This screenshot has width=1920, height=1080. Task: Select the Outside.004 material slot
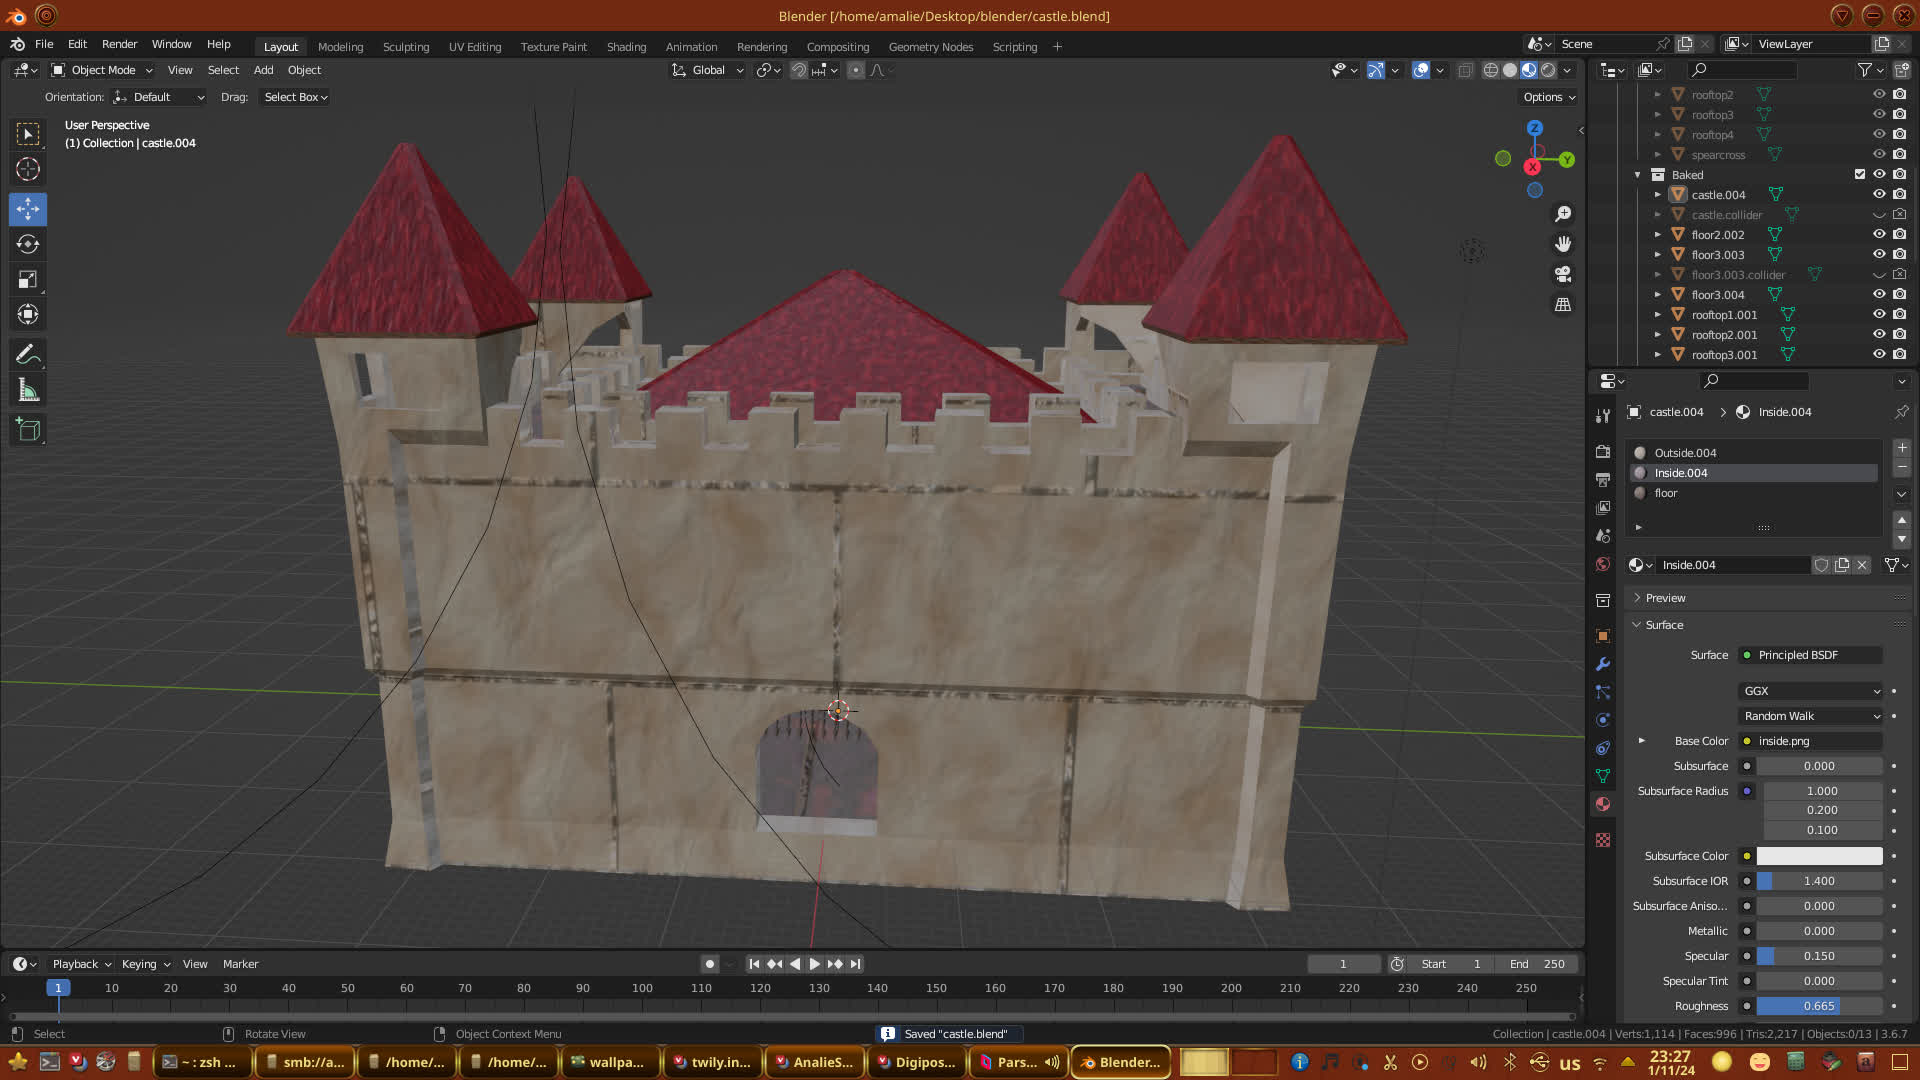(1685, 453)
